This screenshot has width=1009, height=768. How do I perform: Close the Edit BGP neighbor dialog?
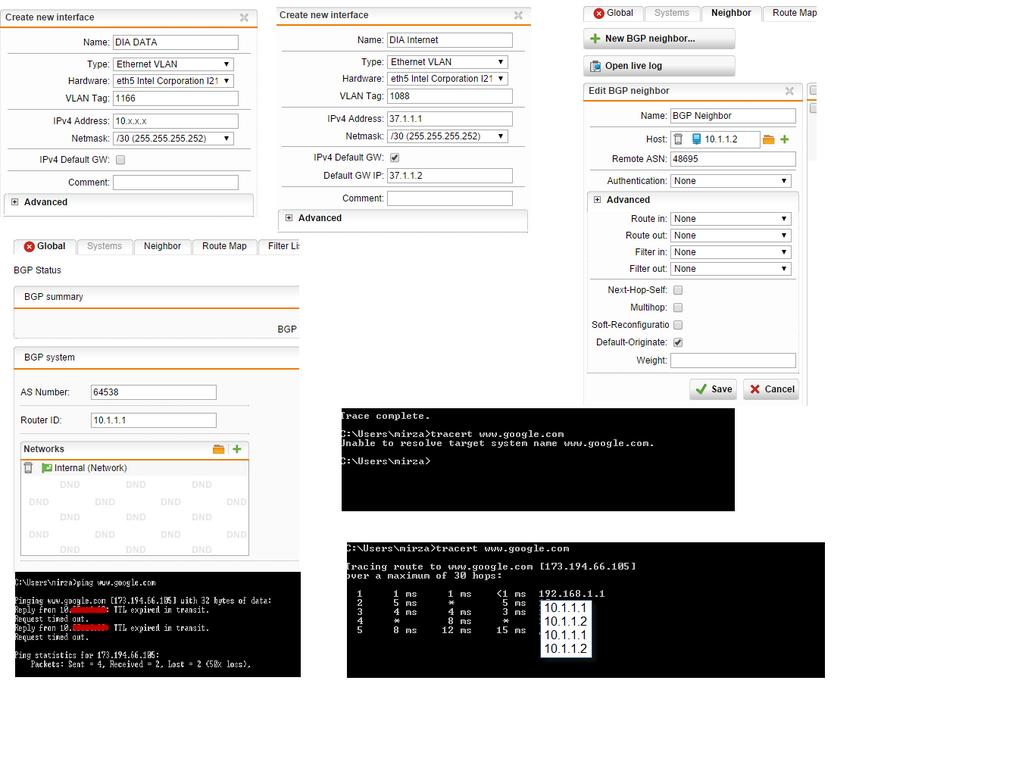(x=790, y=91)
